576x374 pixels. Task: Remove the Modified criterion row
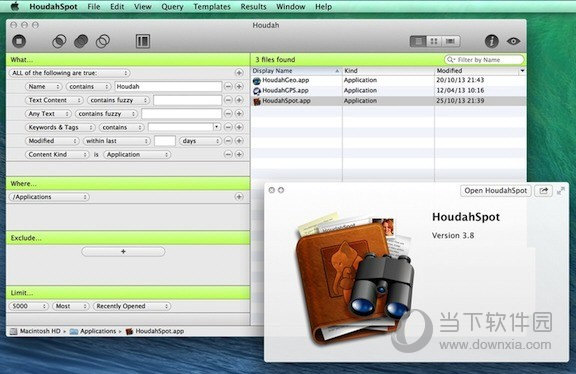228,141
